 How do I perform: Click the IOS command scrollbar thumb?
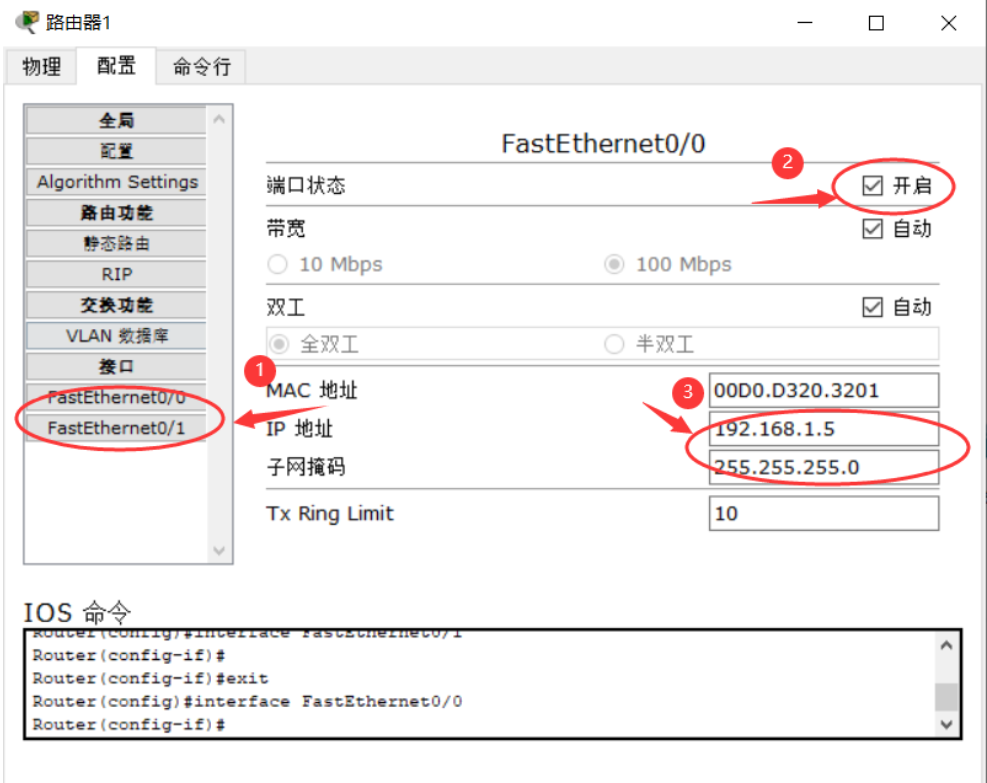point(946,697)
